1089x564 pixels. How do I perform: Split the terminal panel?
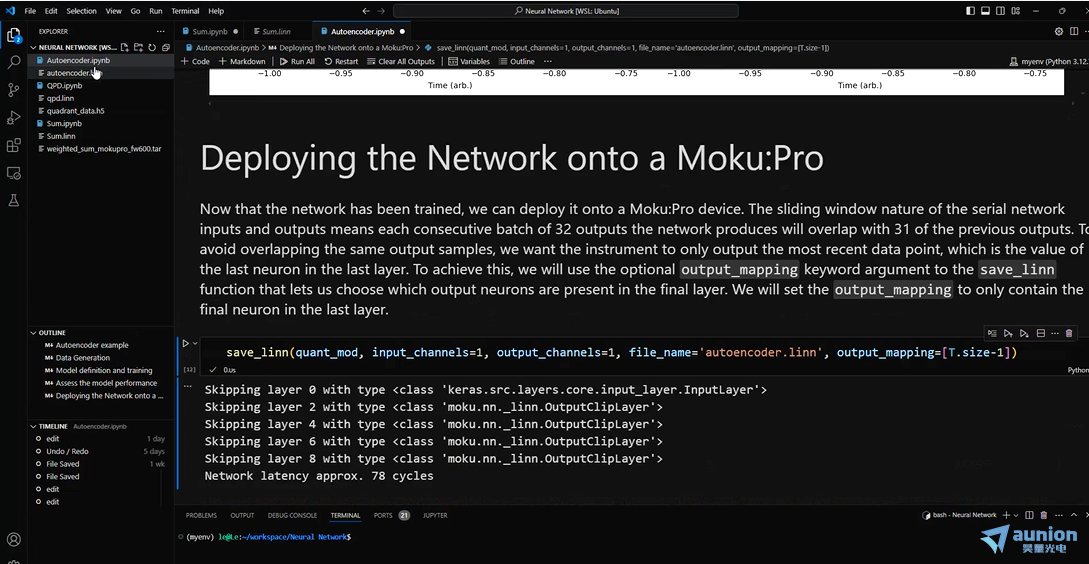[x=1029, y=515]
